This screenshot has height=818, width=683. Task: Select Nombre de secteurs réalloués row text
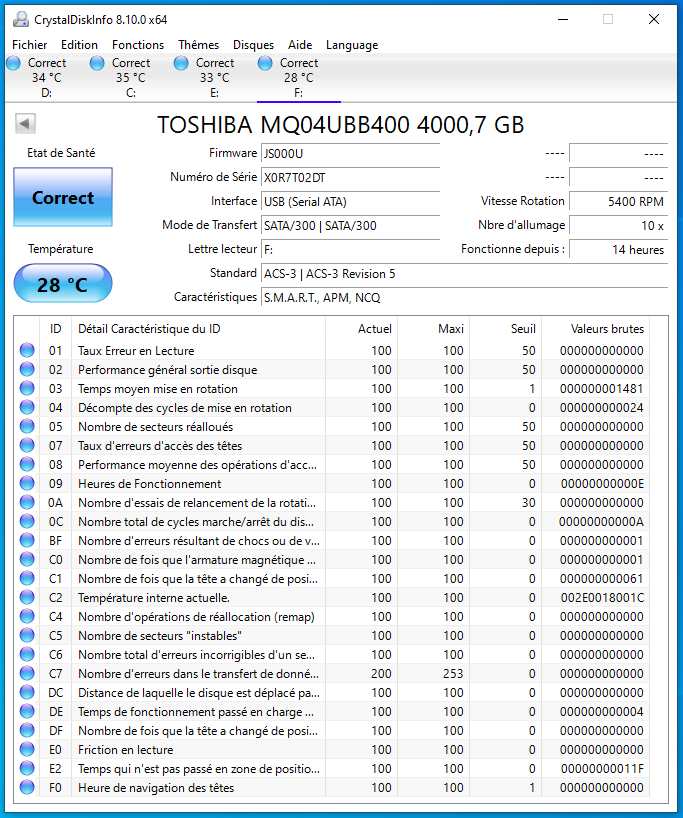click(155, 427)
